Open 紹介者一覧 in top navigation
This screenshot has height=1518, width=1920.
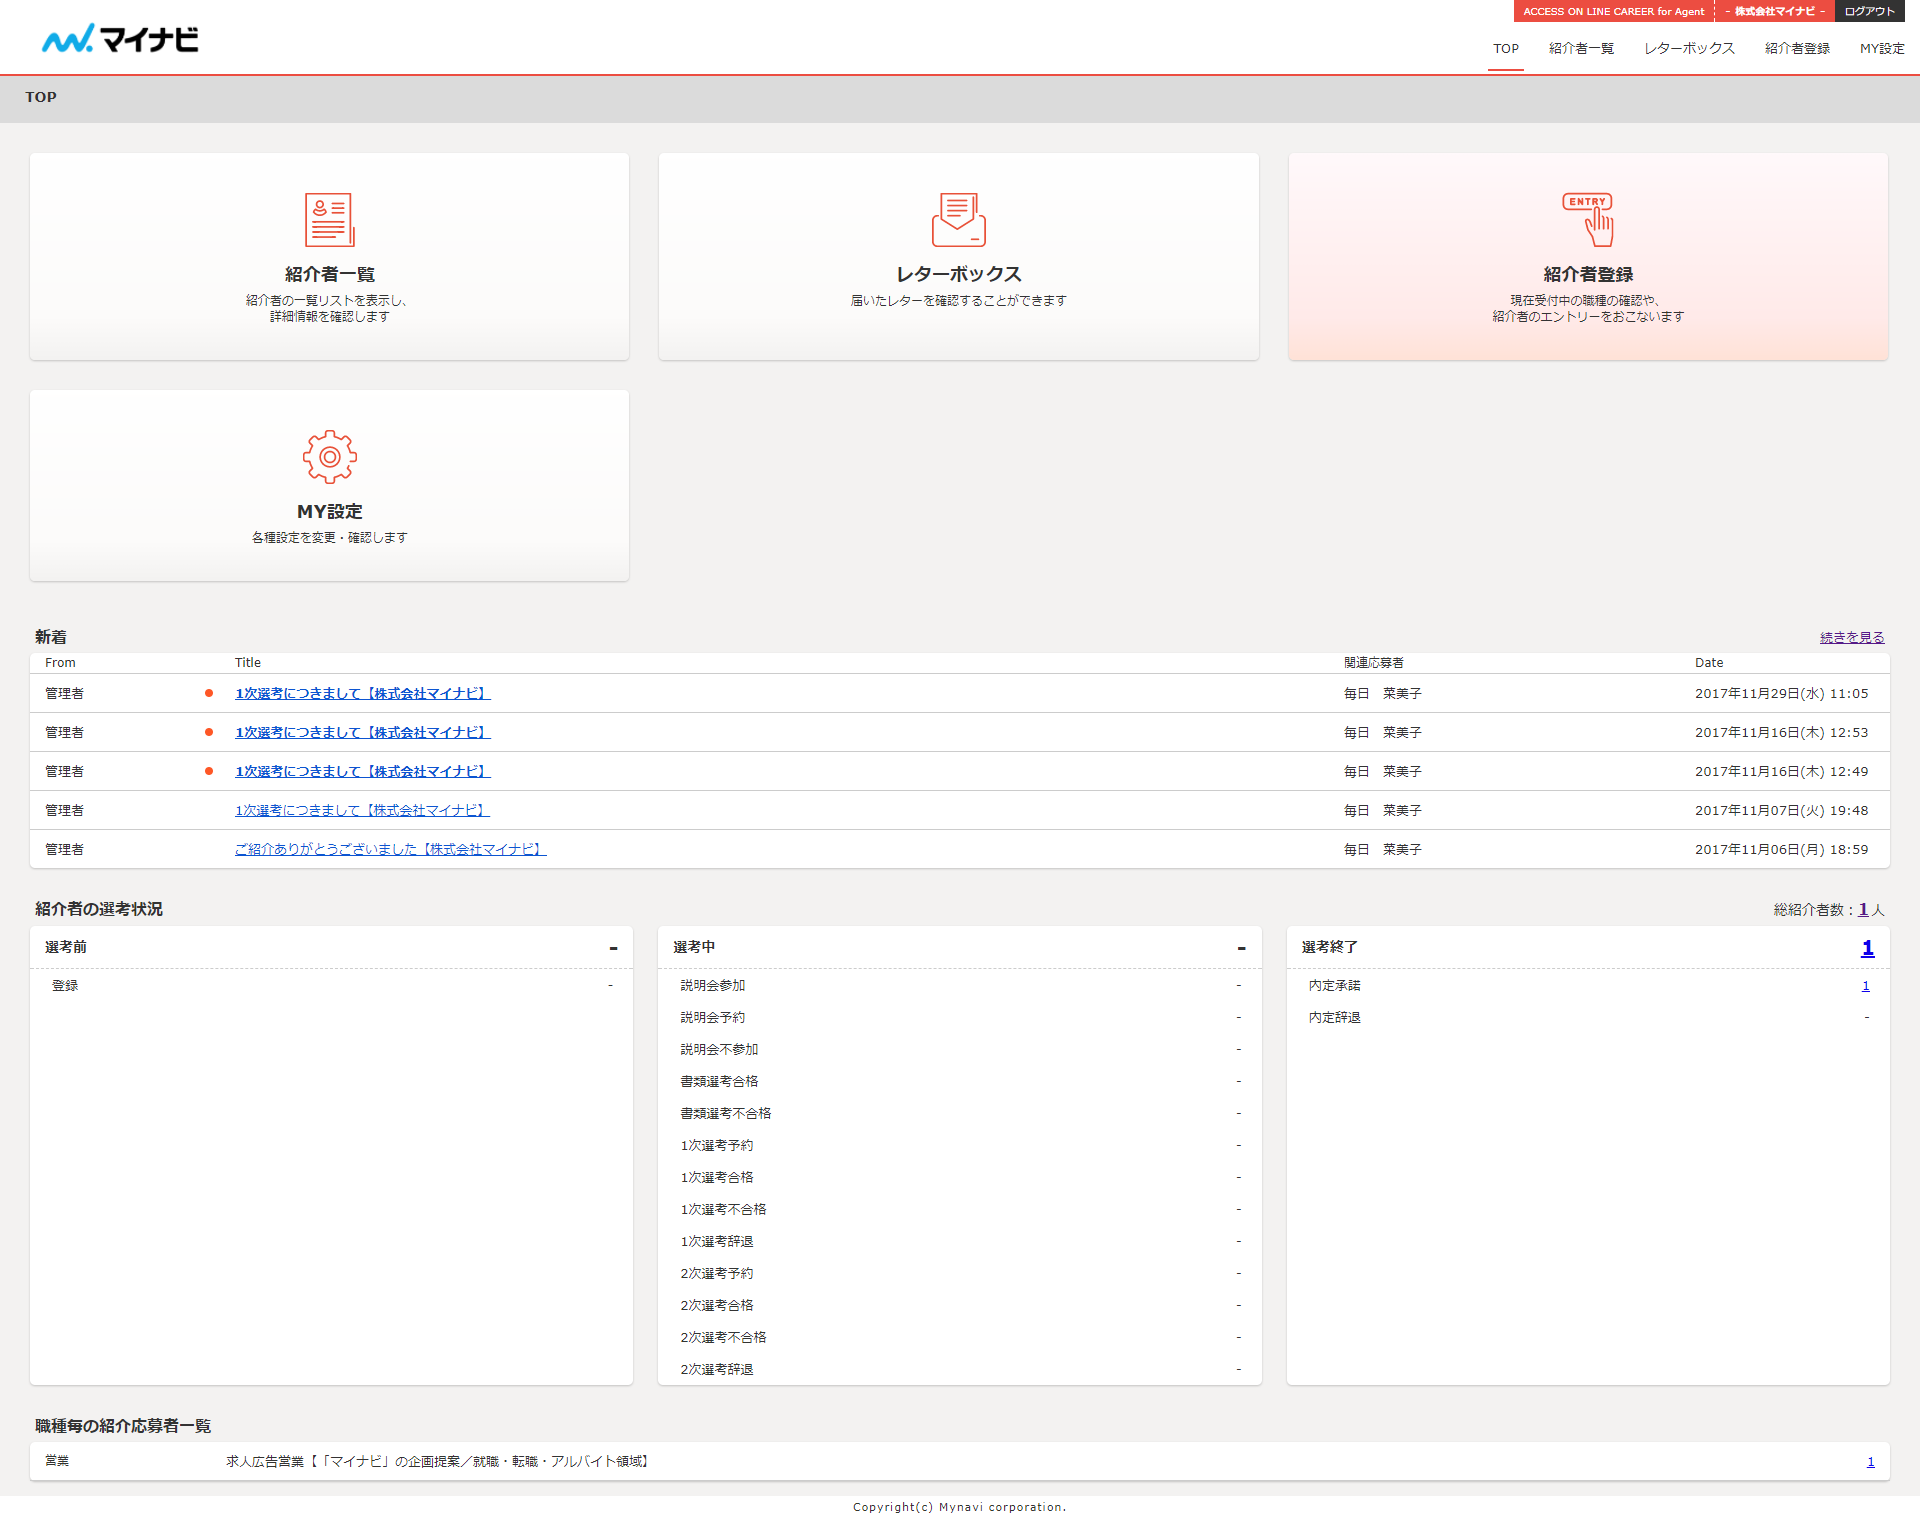coord(1581,48)
